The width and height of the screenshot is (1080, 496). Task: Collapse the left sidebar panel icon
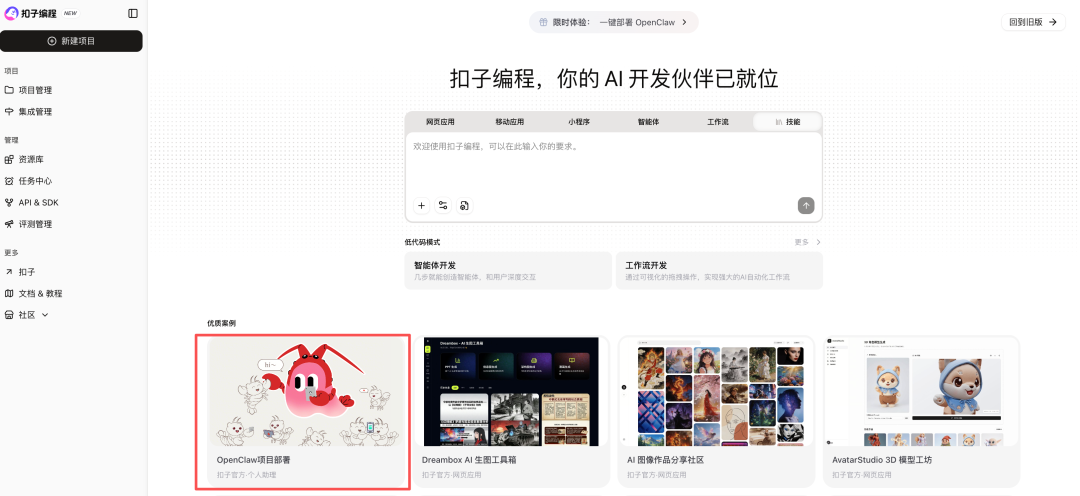pos(133,13)
